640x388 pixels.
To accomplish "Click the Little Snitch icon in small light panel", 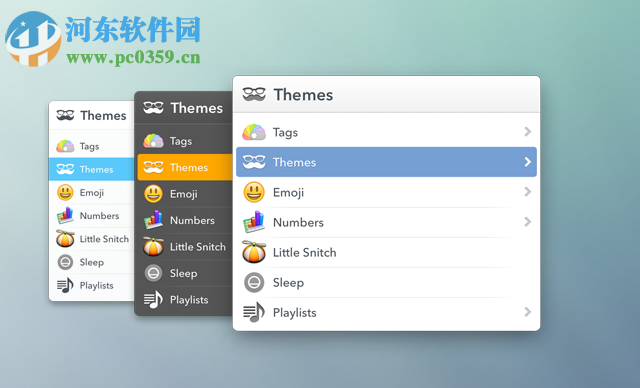I will (x=65, y=239).
